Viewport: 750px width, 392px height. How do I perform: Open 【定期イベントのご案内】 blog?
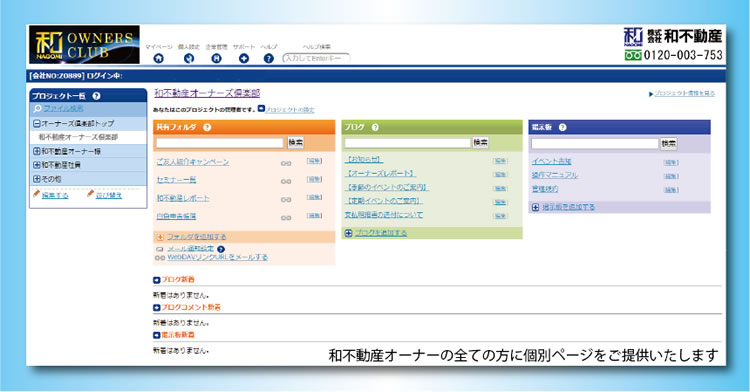pos(383,201)
